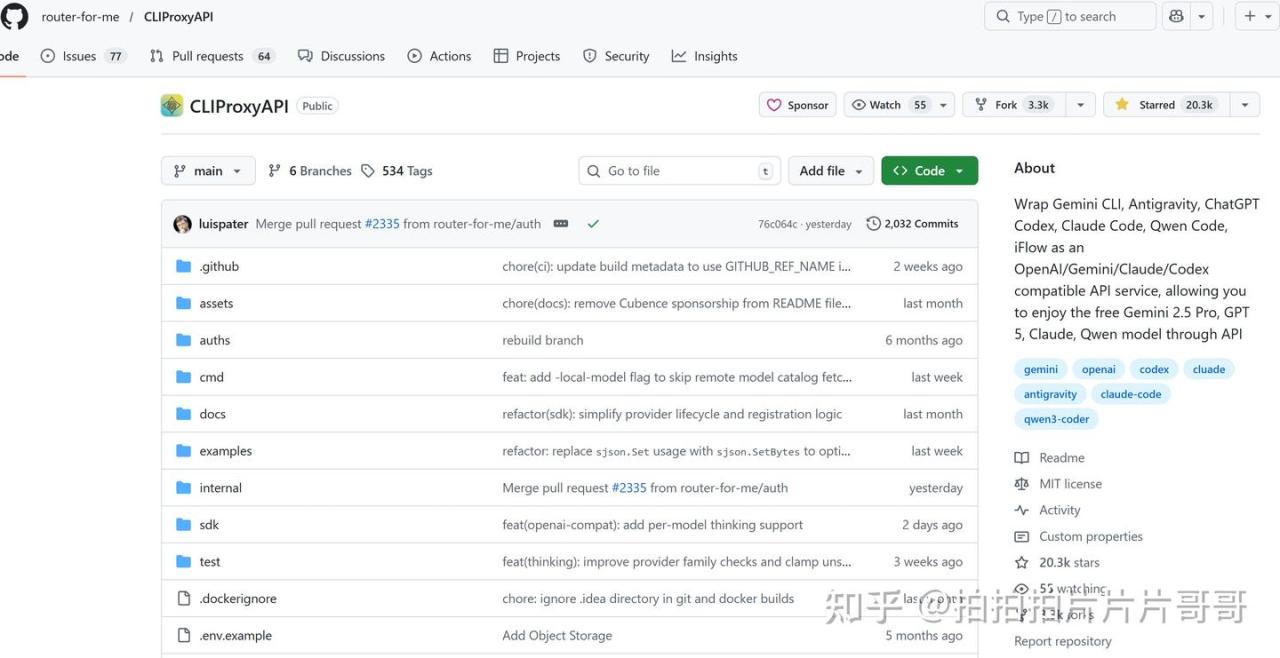Click the Go to file search field
Screen dimensions: 1280x658
click(680, 171)
